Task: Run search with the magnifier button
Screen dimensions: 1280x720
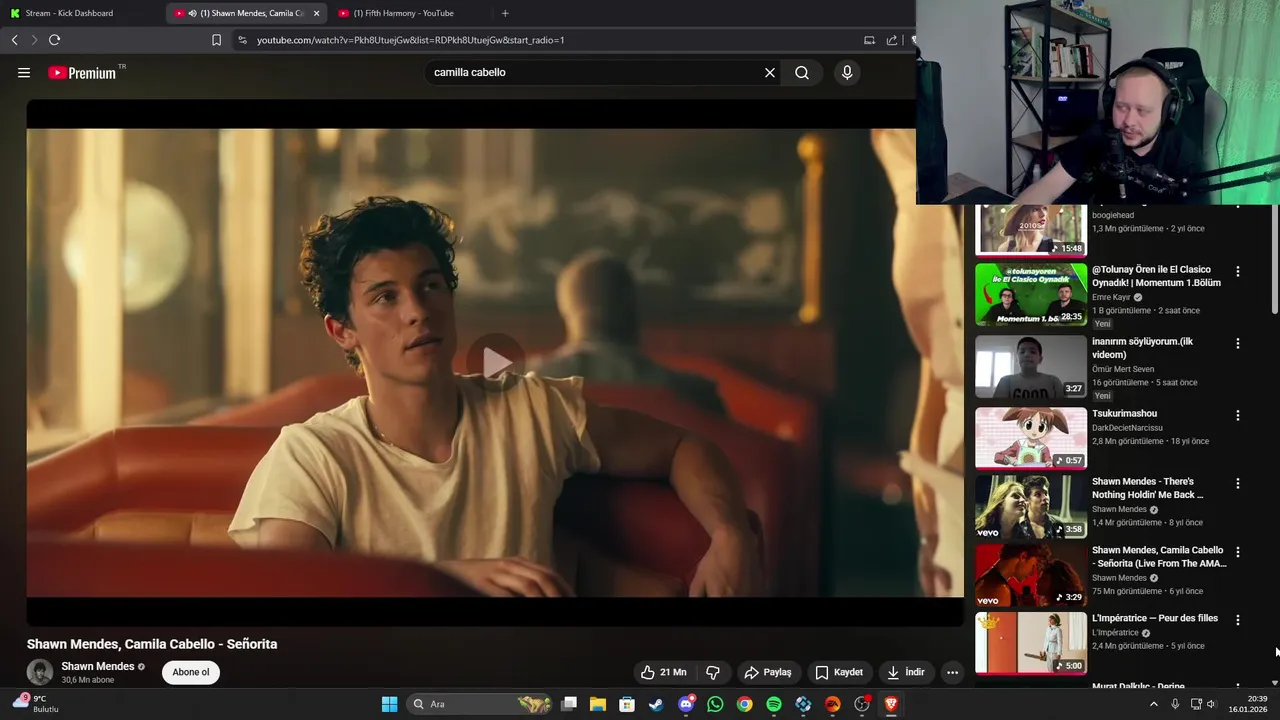Action: tap(802, 72)
